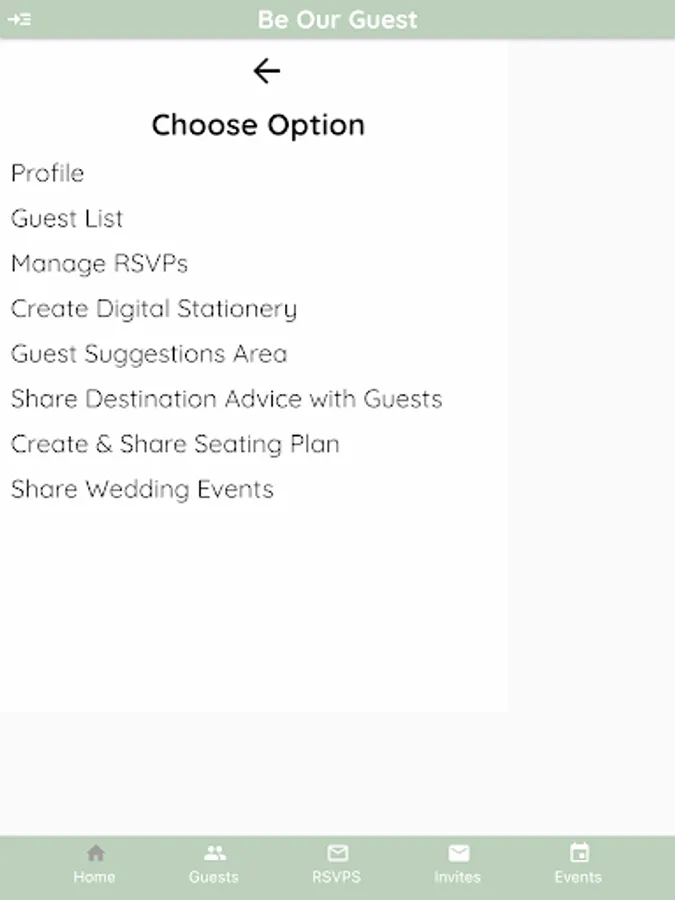This screenshot has width=675, height=900.
Task: Click the Events calendar icon
Action: 578,853
